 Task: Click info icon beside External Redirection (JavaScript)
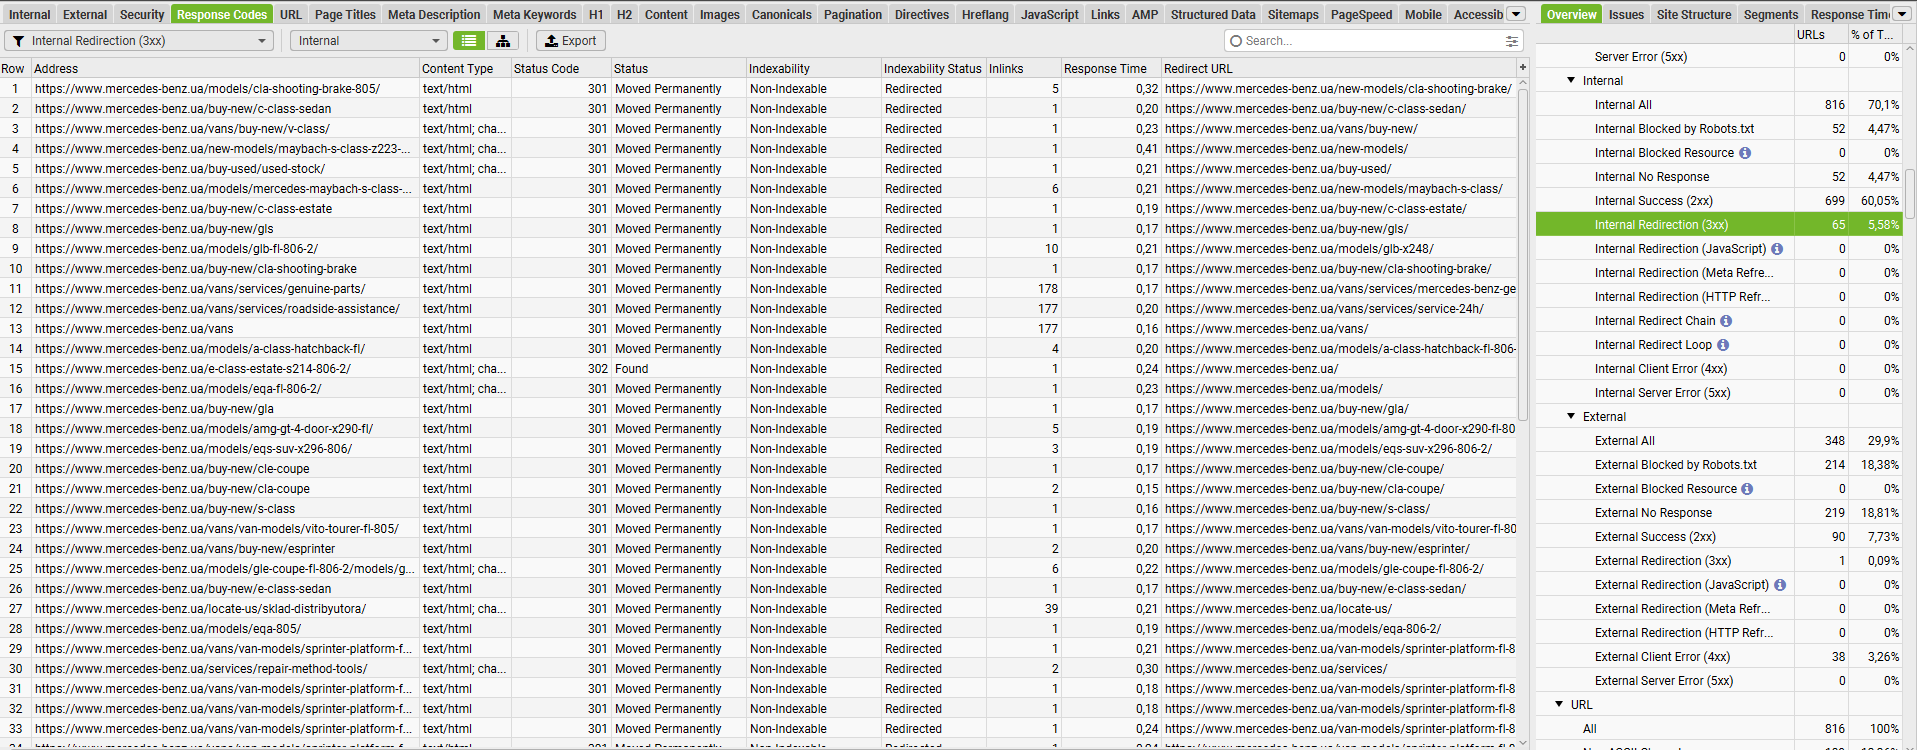[1780, 585]
